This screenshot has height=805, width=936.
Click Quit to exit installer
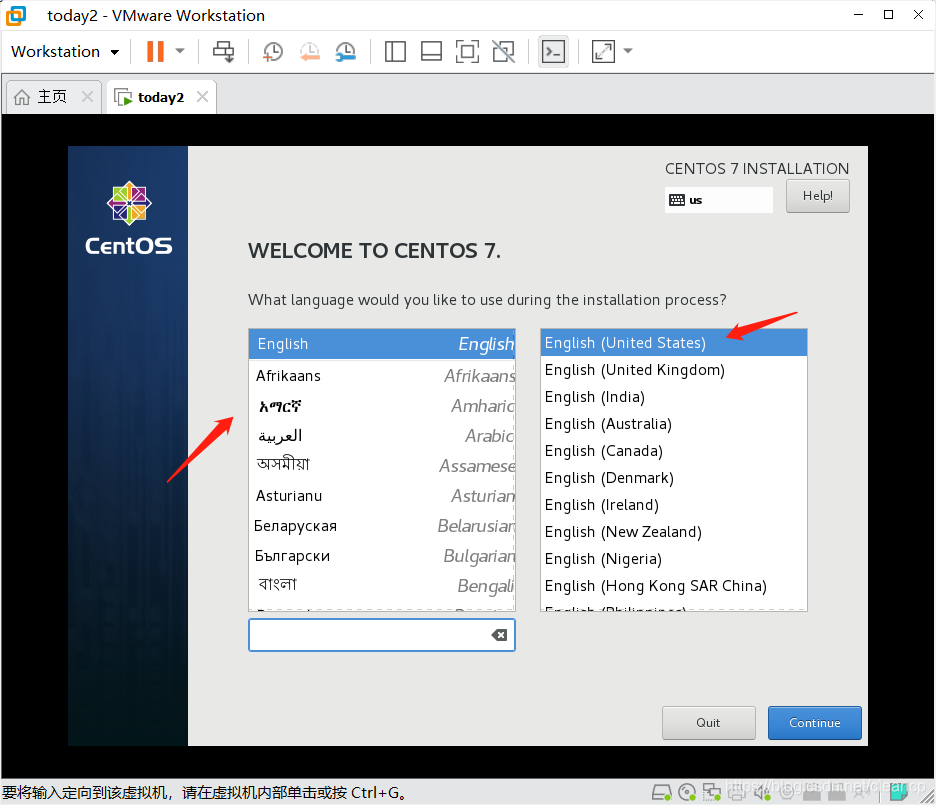pyautogui.click(x=709, y=723)
